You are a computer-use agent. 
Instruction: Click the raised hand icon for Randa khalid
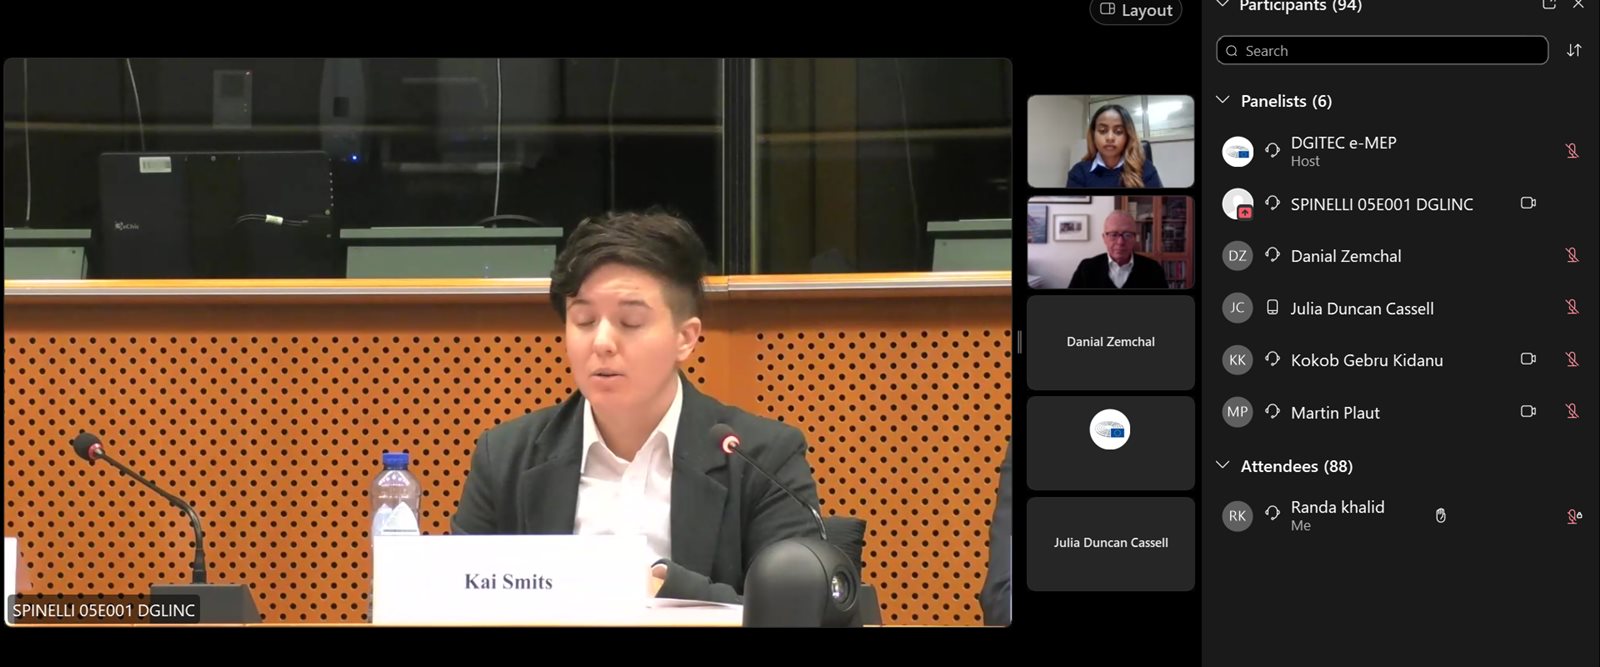point(1440,516)
